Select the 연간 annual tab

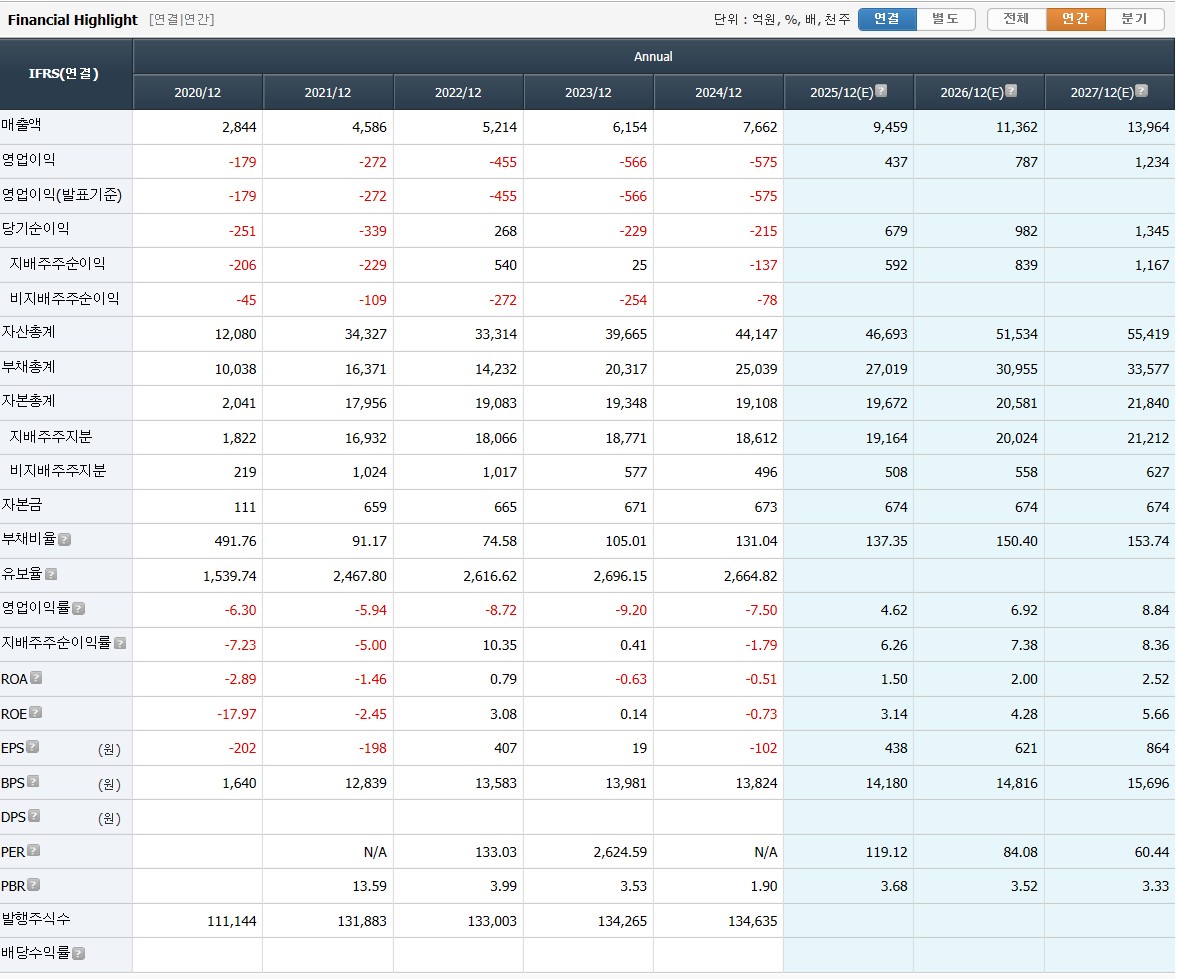(1076, 19)
